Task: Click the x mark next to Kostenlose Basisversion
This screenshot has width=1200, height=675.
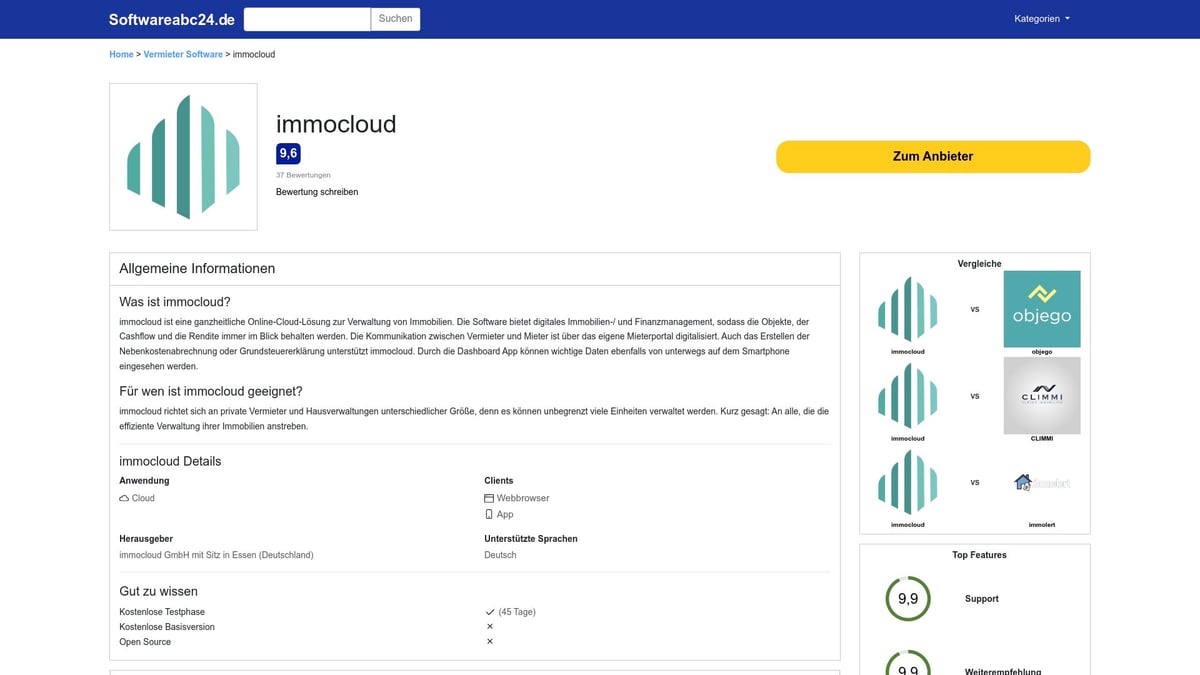Action: point(489,626)
